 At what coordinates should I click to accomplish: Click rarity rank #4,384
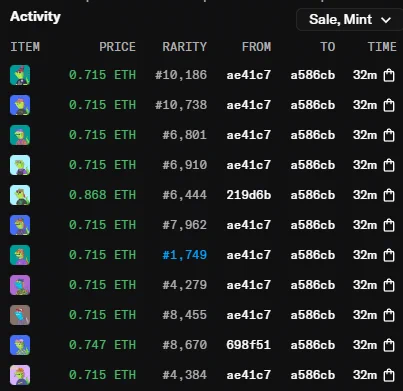pyautogui.click(x=185, y=375)
